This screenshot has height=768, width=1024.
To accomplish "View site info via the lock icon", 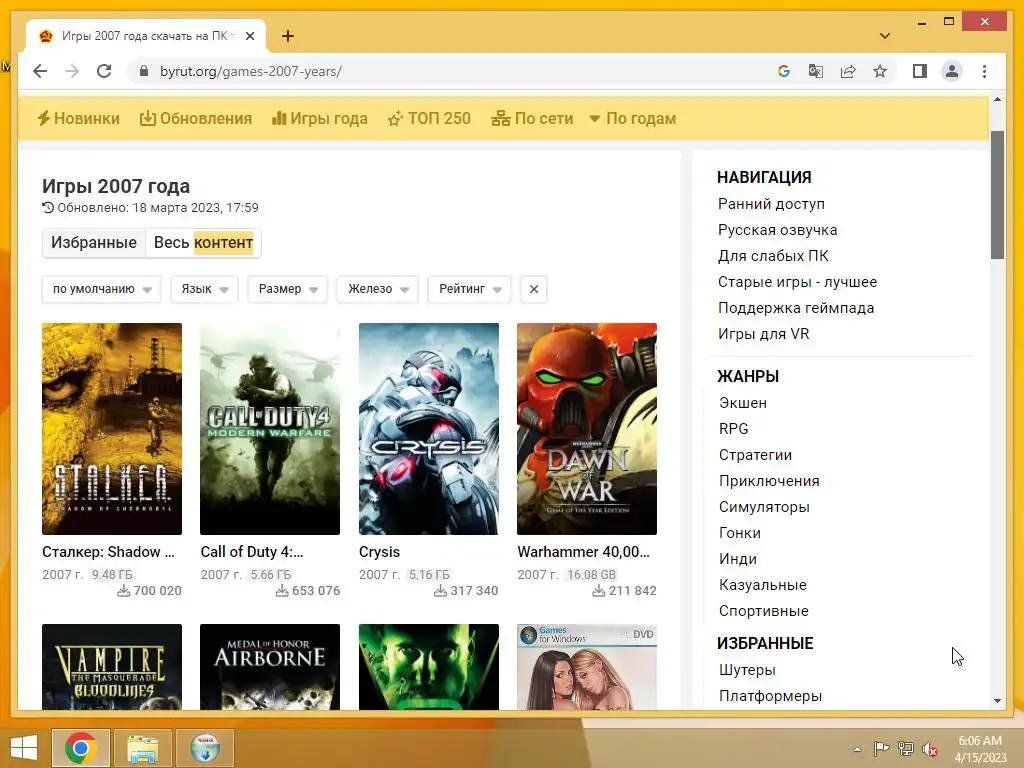I will point(144,71).
